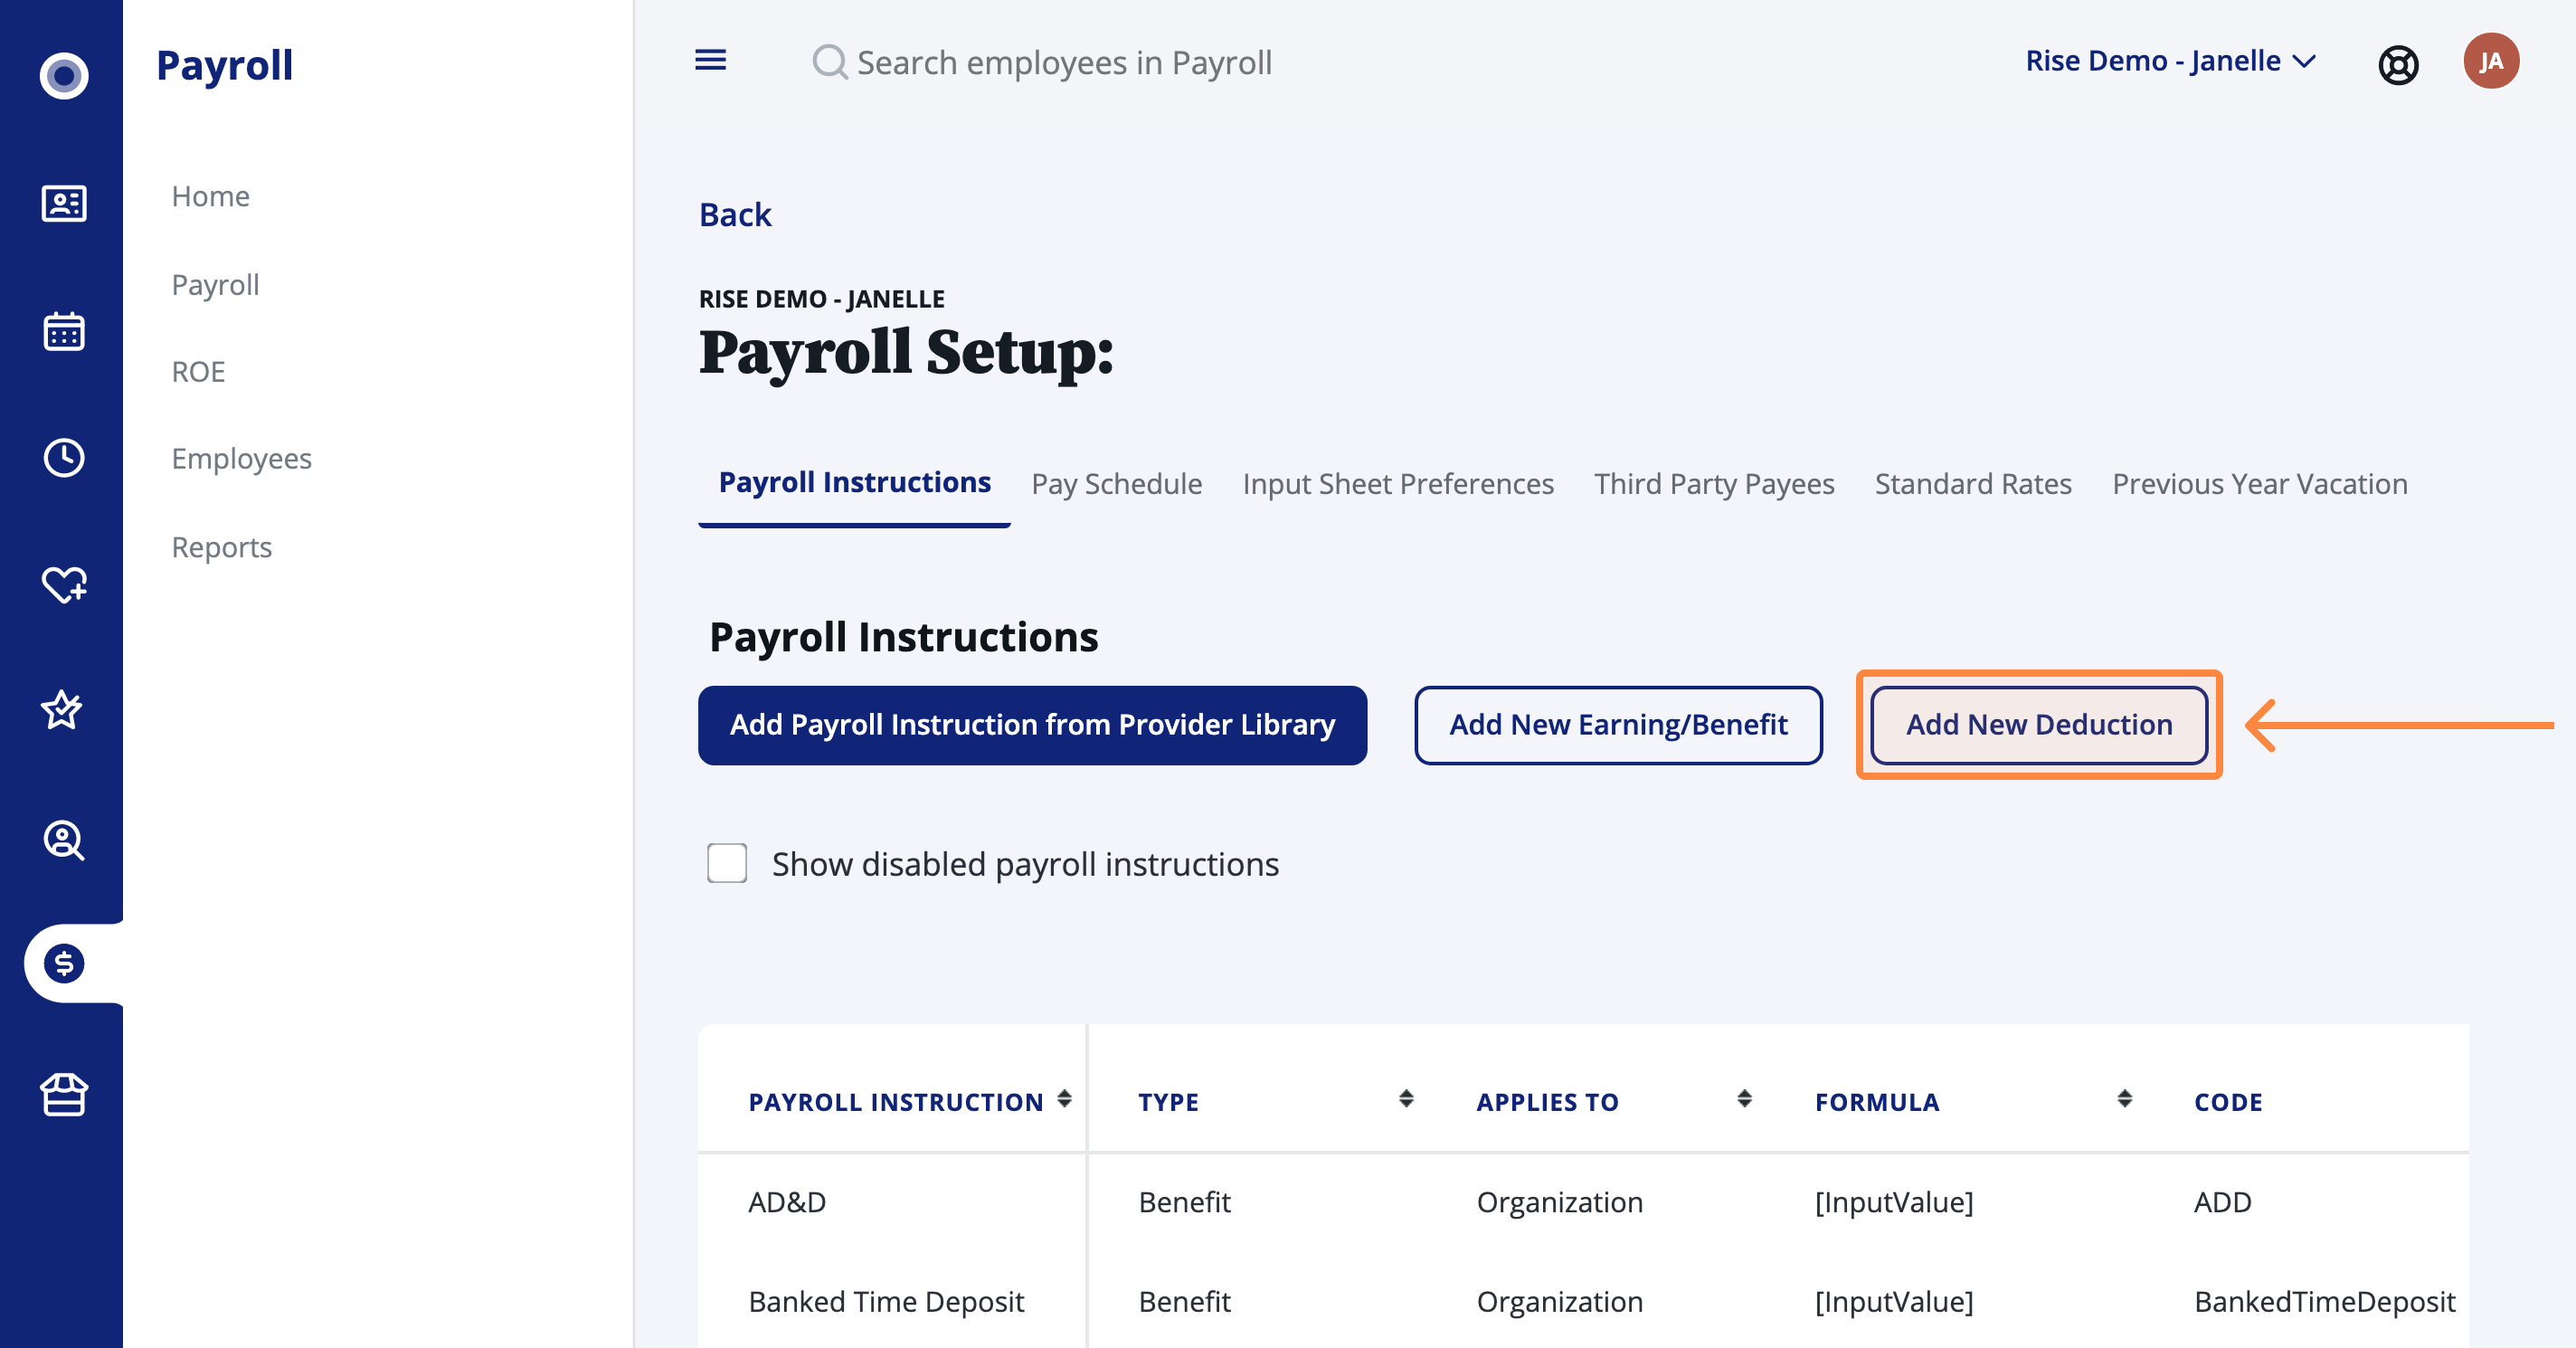Open the person-search recruiting sidebar icon
This screenshot has height=1348, width=2576.
point(63,839)
